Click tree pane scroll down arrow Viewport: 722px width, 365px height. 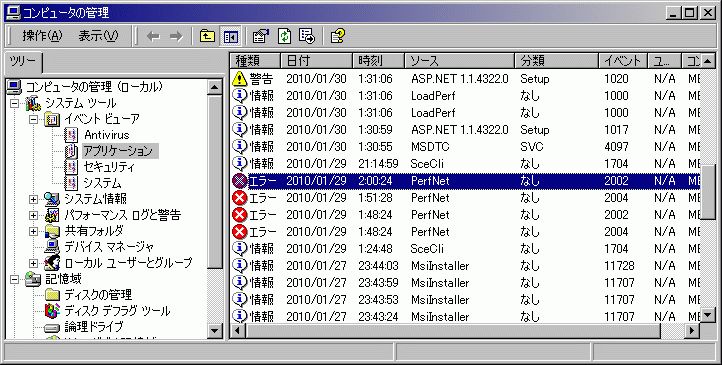click(215, 330)
